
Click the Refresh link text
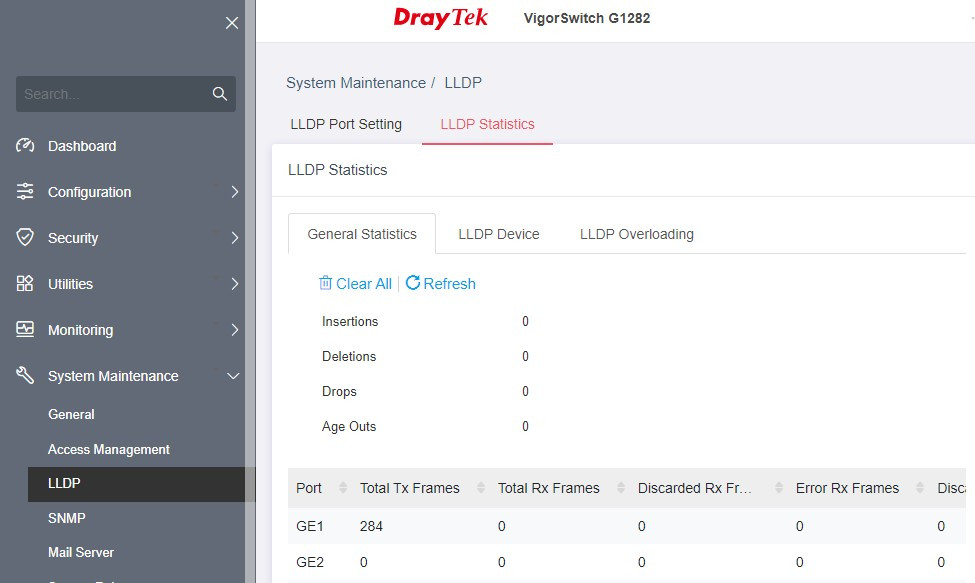click(450, 284)
